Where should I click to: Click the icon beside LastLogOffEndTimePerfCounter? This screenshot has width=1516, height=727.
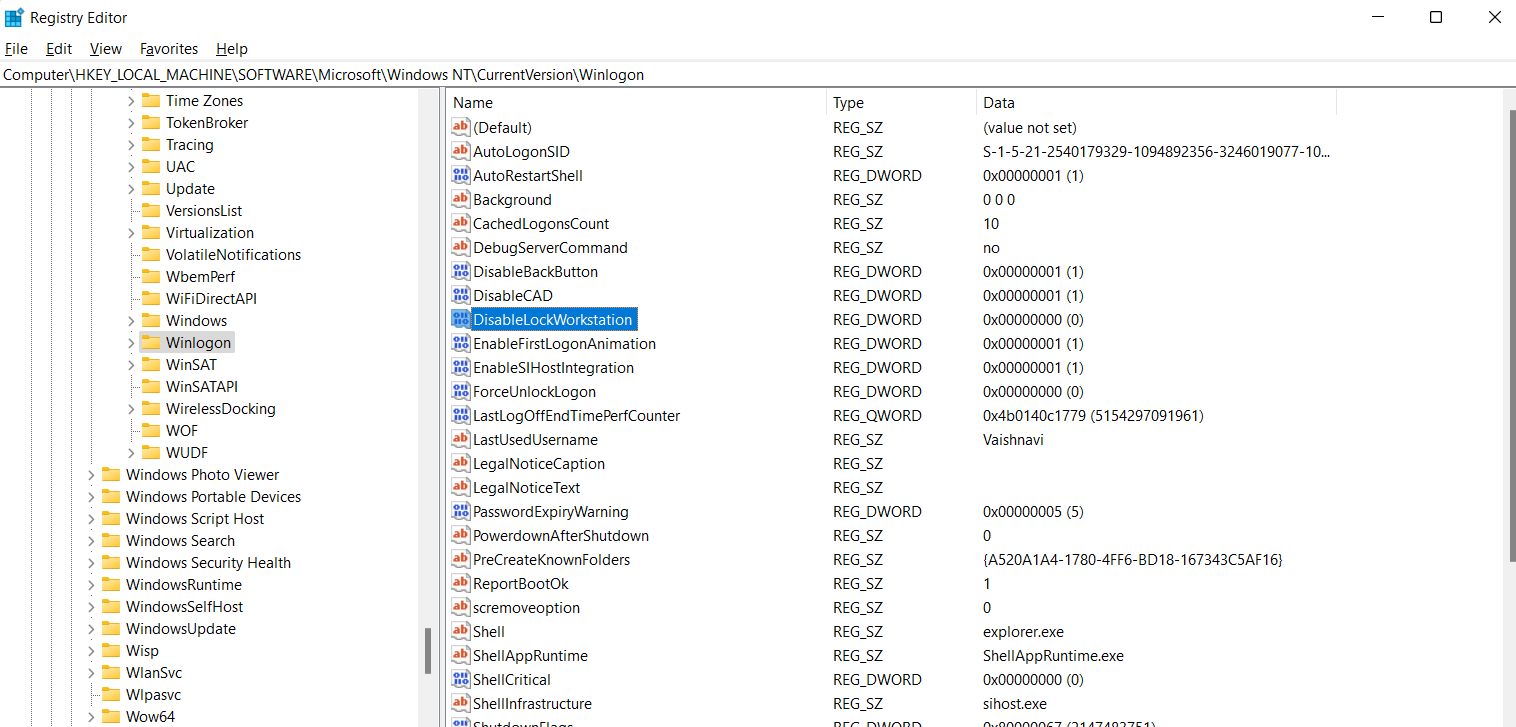click(x=460, y=416)
